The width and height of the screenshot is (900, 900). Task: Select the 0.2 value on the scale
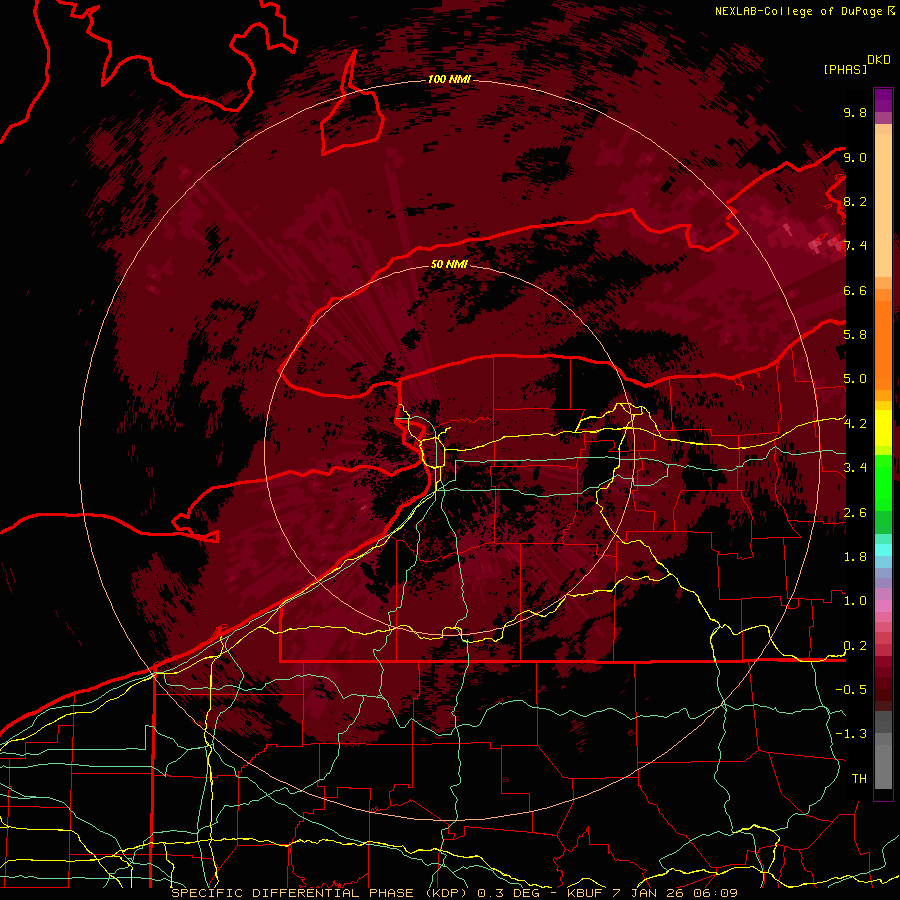[x=855, y=646]
